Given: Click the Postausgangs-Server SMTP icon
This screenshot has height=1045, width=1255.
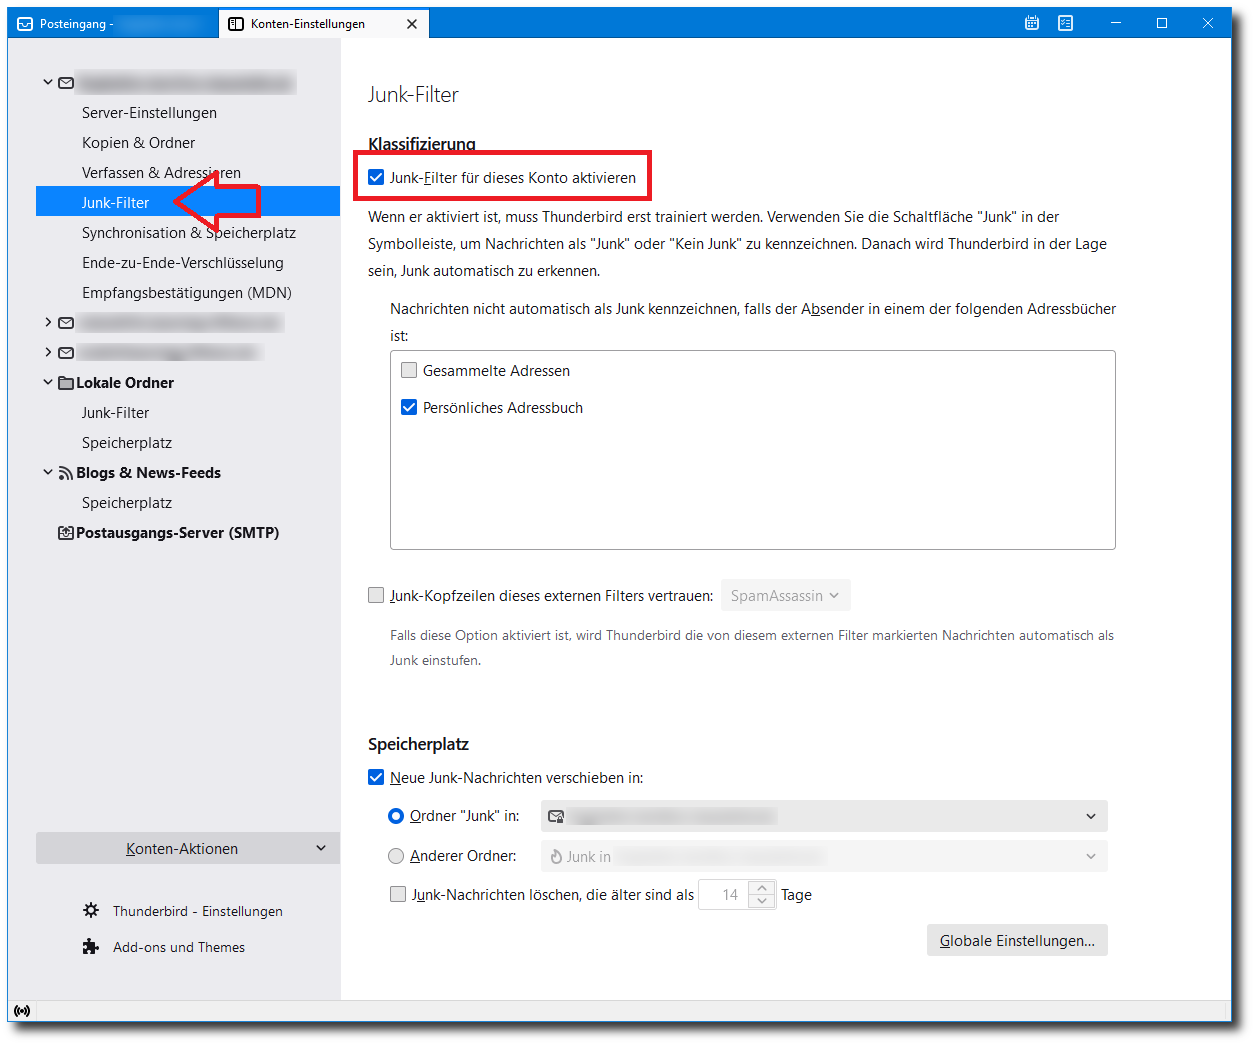Looking at the screenshot, I should tap(66, 533).
